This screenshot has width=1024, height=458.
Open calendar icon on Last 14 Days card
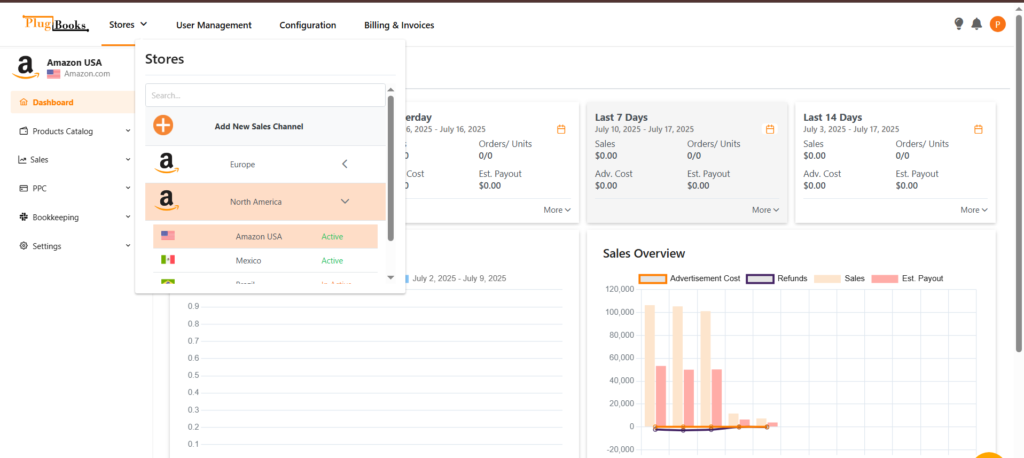978,129
